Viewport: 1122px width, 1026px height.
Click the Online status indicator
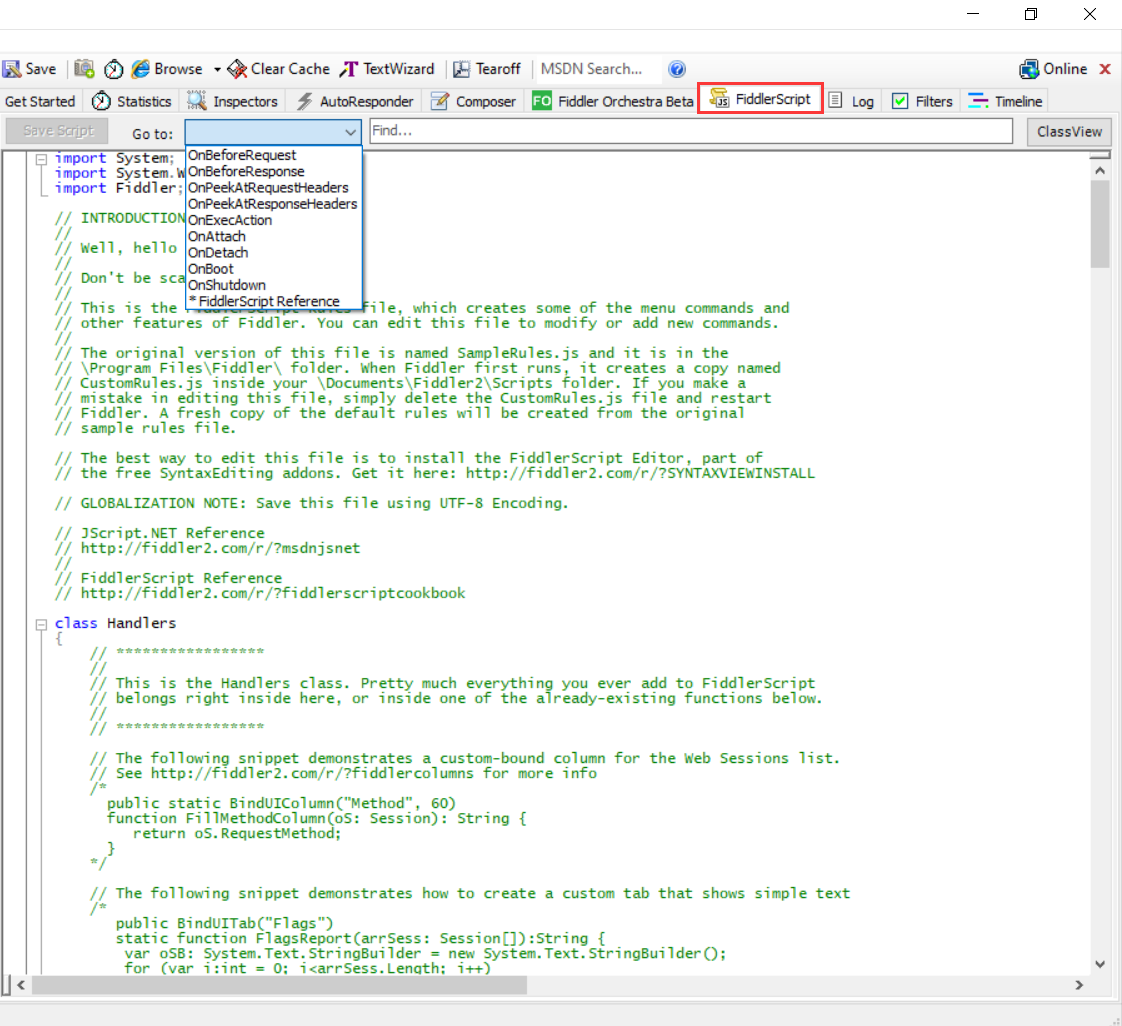(1053, 69)
